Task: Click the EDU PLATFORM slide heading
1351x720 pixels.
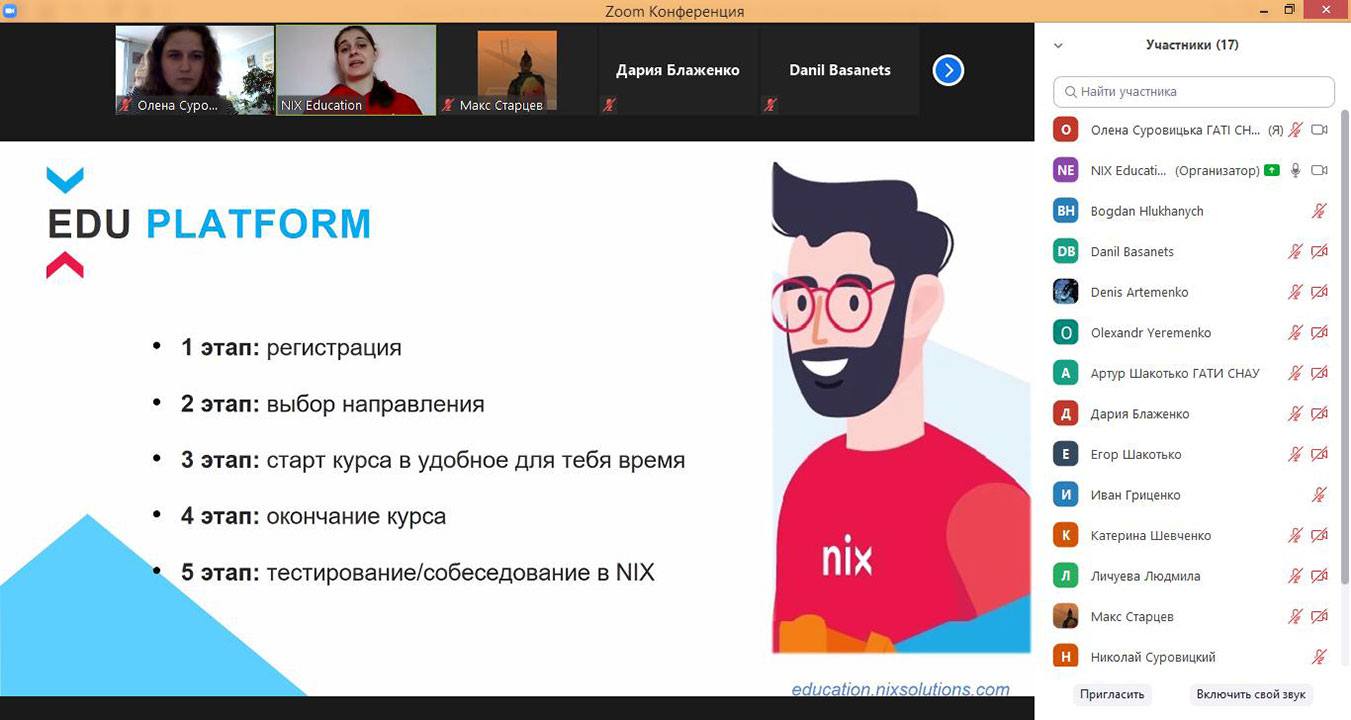Action: tap(209, 224)
